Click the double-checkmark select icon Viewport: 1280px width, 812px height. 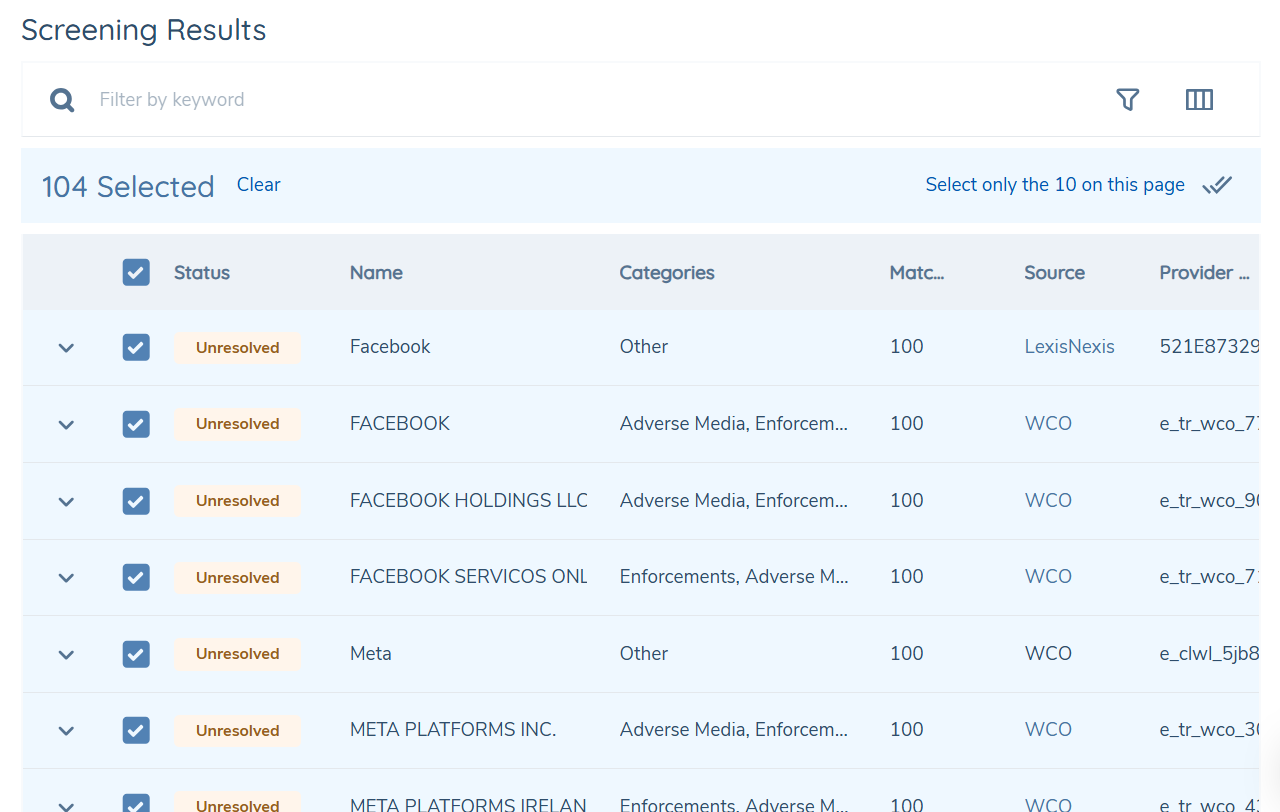coord(1217,185)
